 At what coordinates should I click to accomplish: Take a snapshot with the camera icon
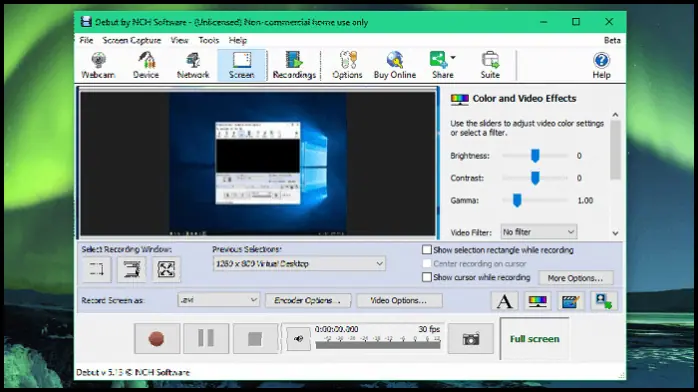(471, 339)
